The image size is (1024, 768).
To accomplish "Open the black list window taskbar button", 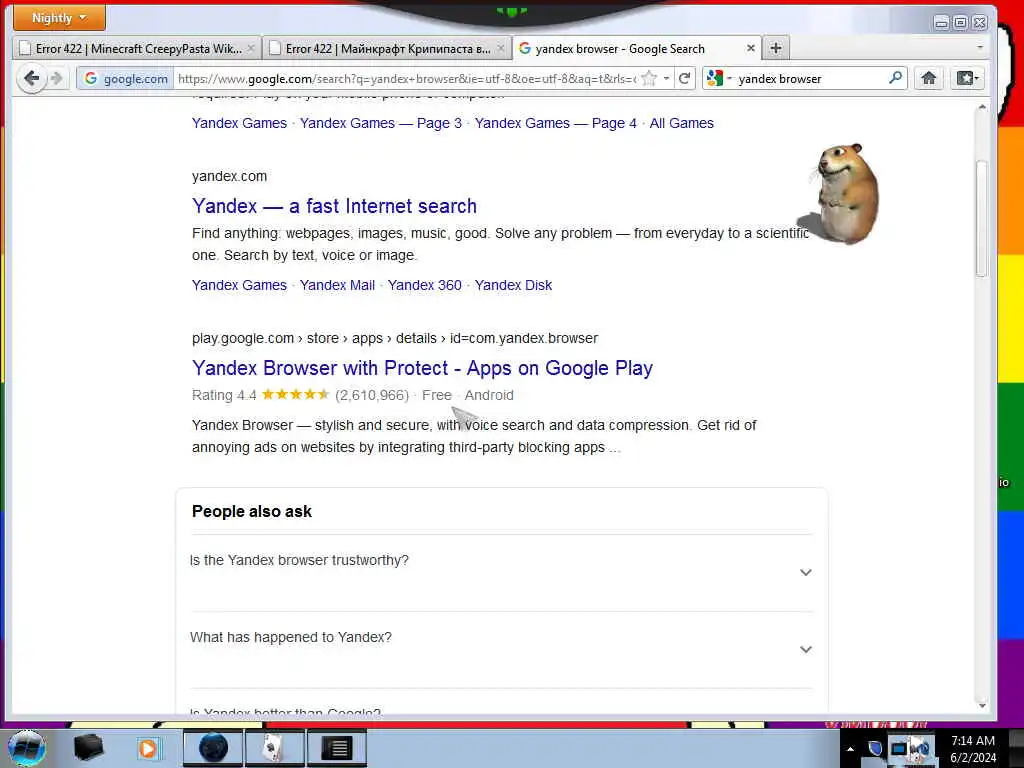I will pyautogui.click(x=336, y=748).
